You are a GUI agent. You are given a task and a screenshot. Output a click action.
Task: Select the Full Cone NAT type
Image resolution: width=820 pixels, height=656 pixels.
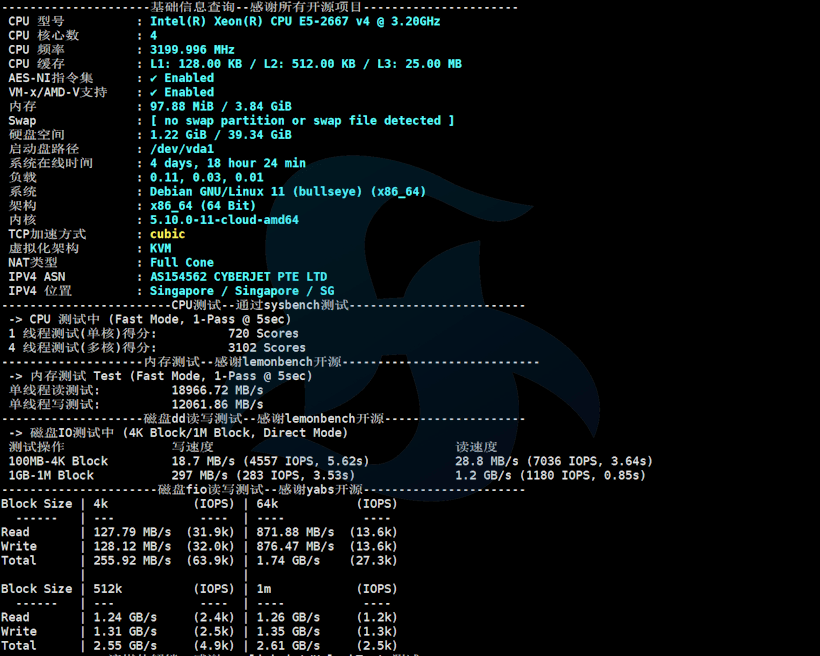181,262
